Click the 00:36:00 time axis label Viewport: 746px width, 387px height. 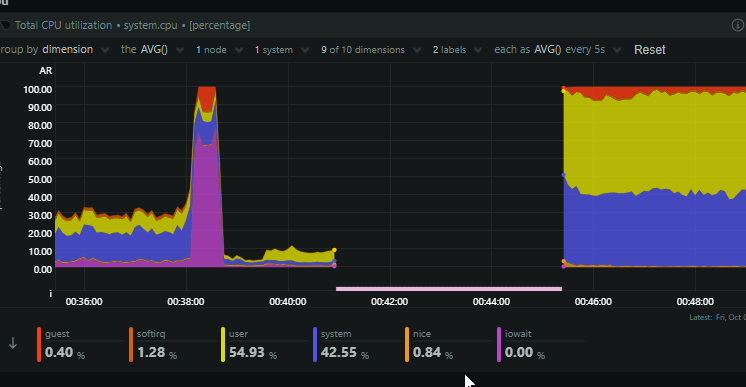tap(84, 301)
